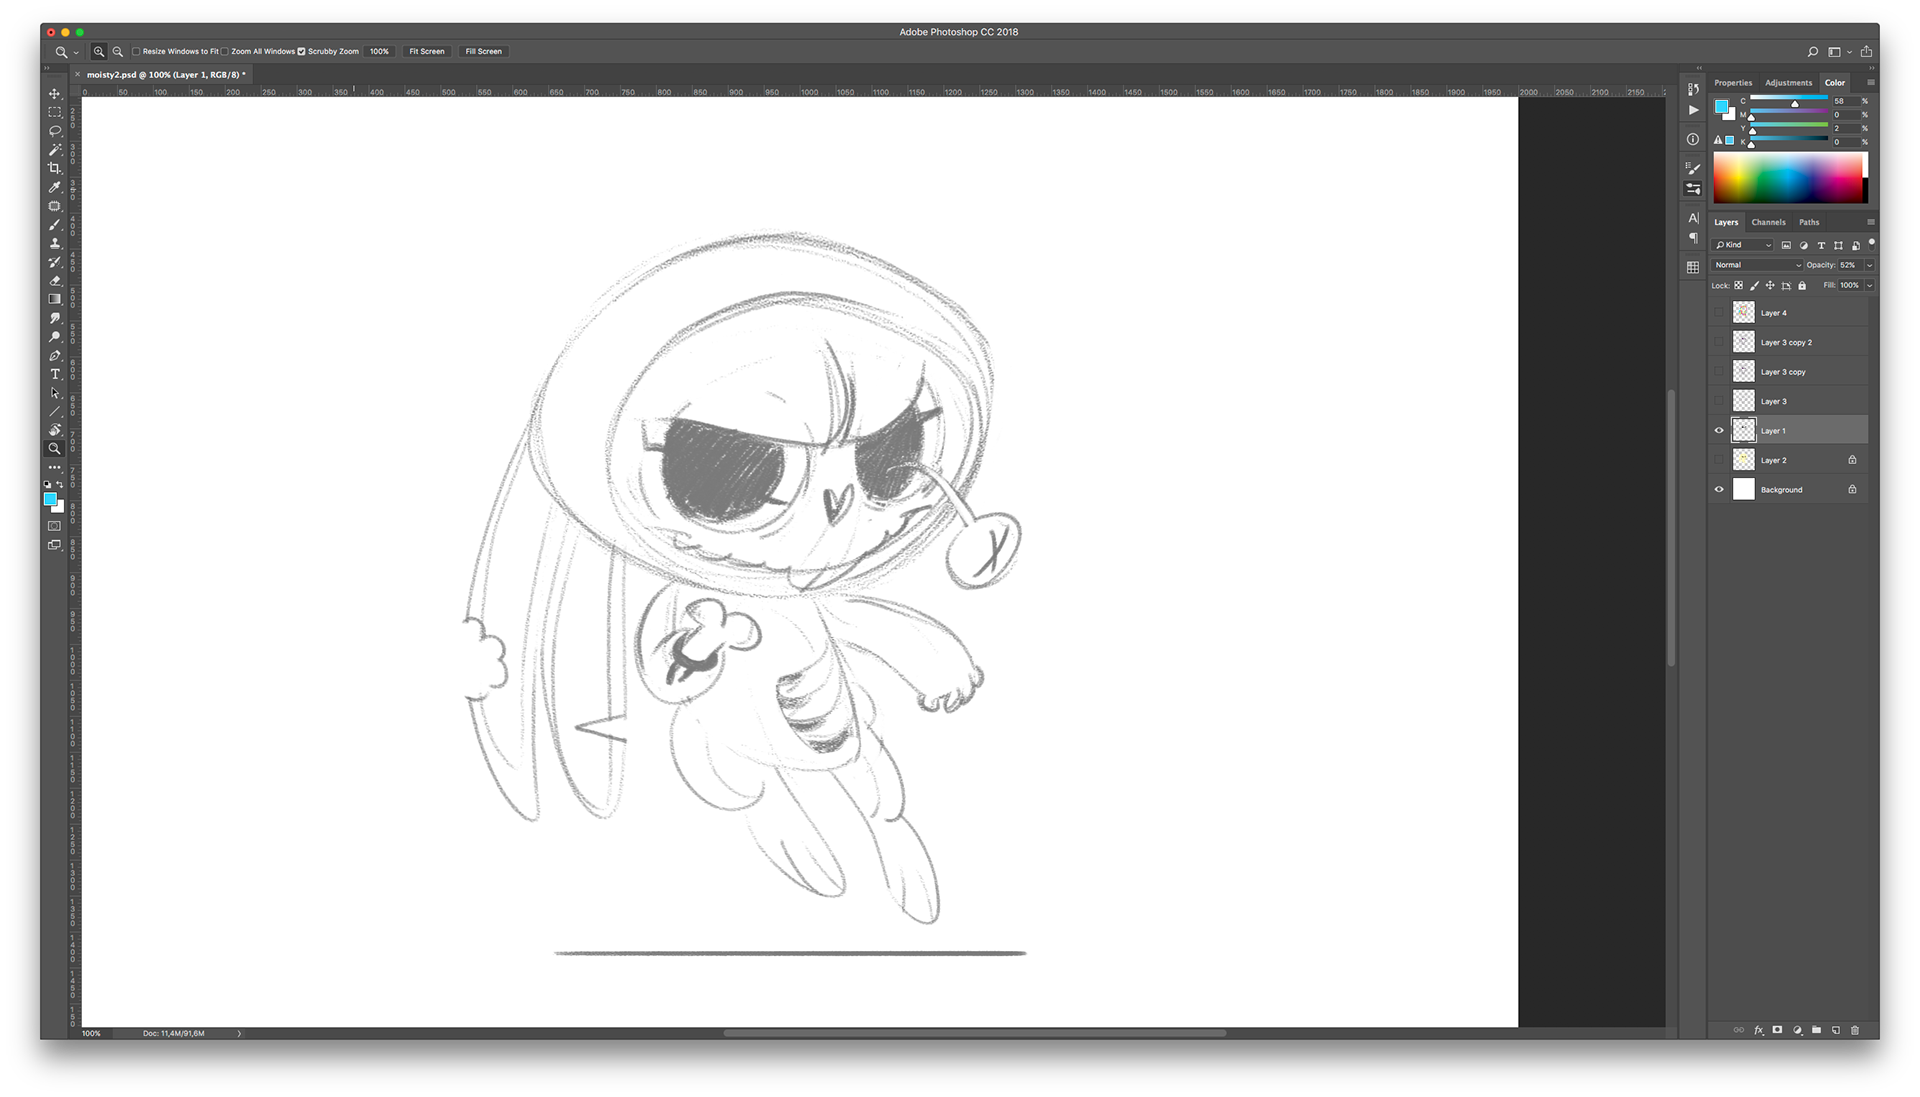
Task: Open the History panel icon
Action: point(1693,89)
